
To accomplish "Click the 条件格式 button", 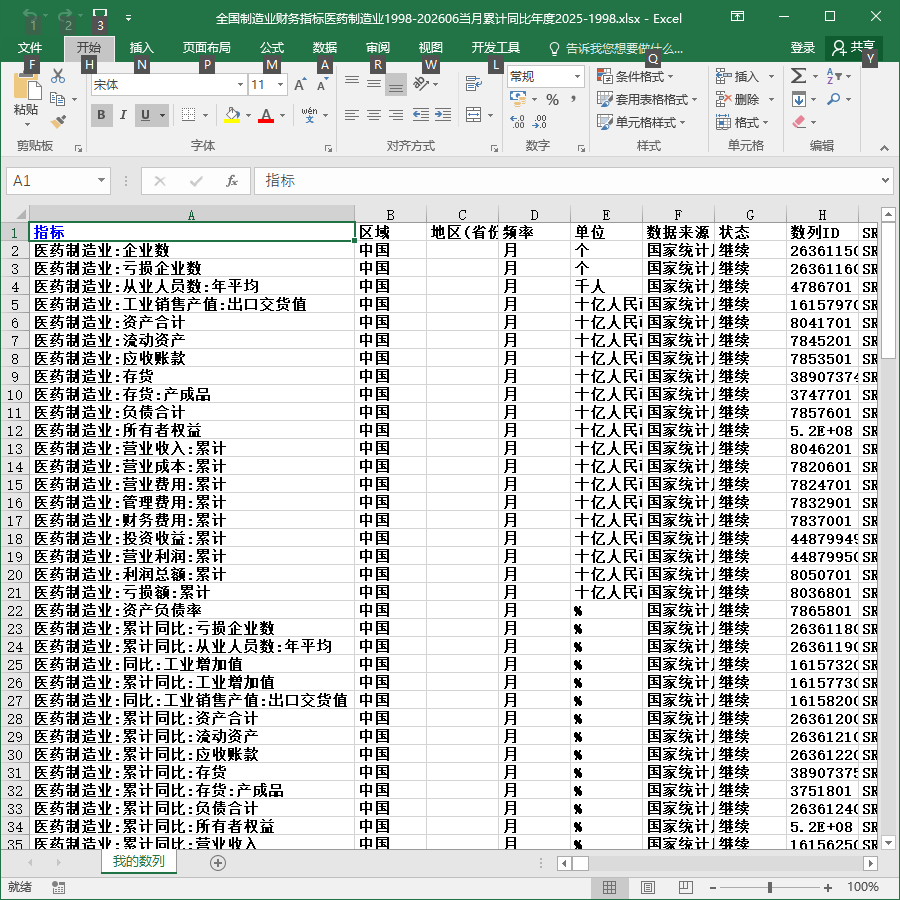I will pos(635,76).
